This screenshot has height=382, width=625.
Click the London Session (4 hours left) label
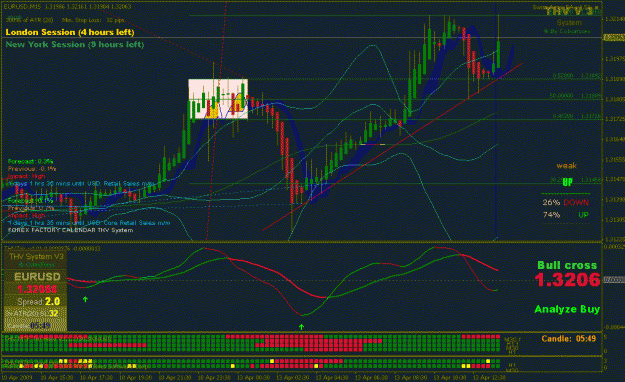[x=70, y=32]
